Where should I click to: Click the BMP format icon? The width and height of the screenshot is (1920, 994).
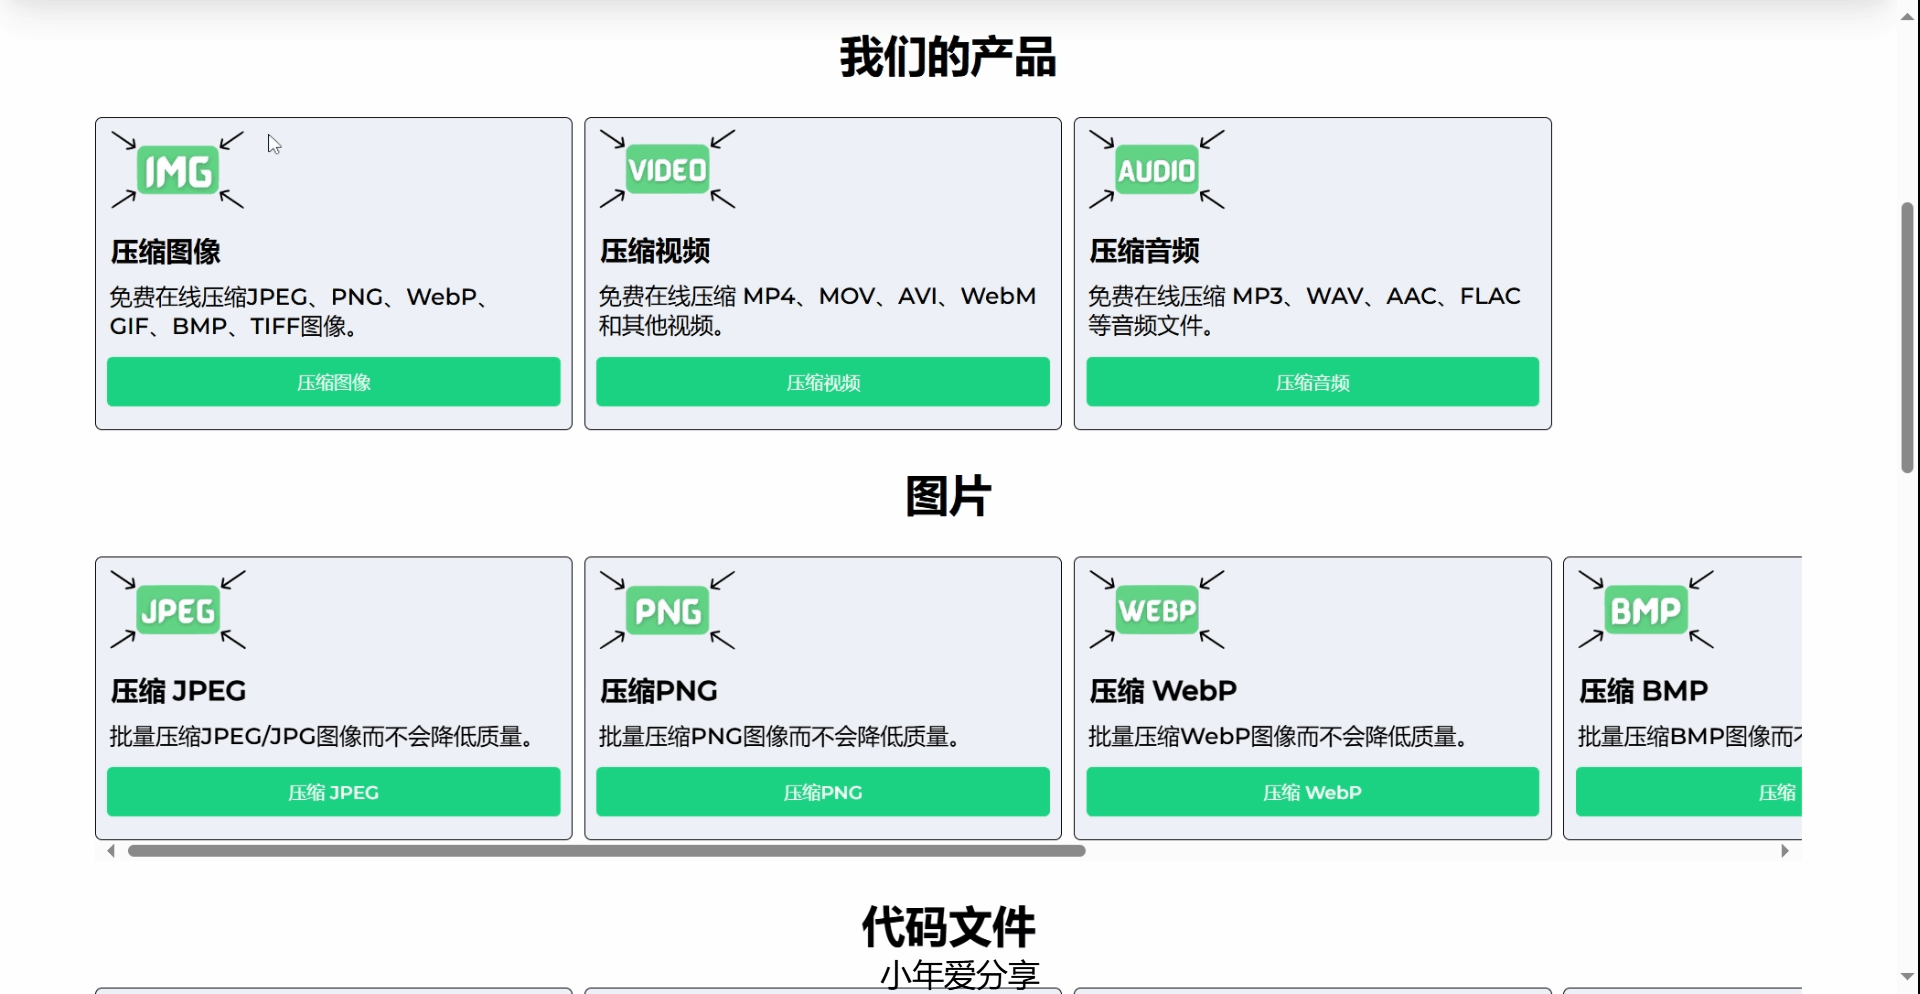click(x=1646, y=610)
